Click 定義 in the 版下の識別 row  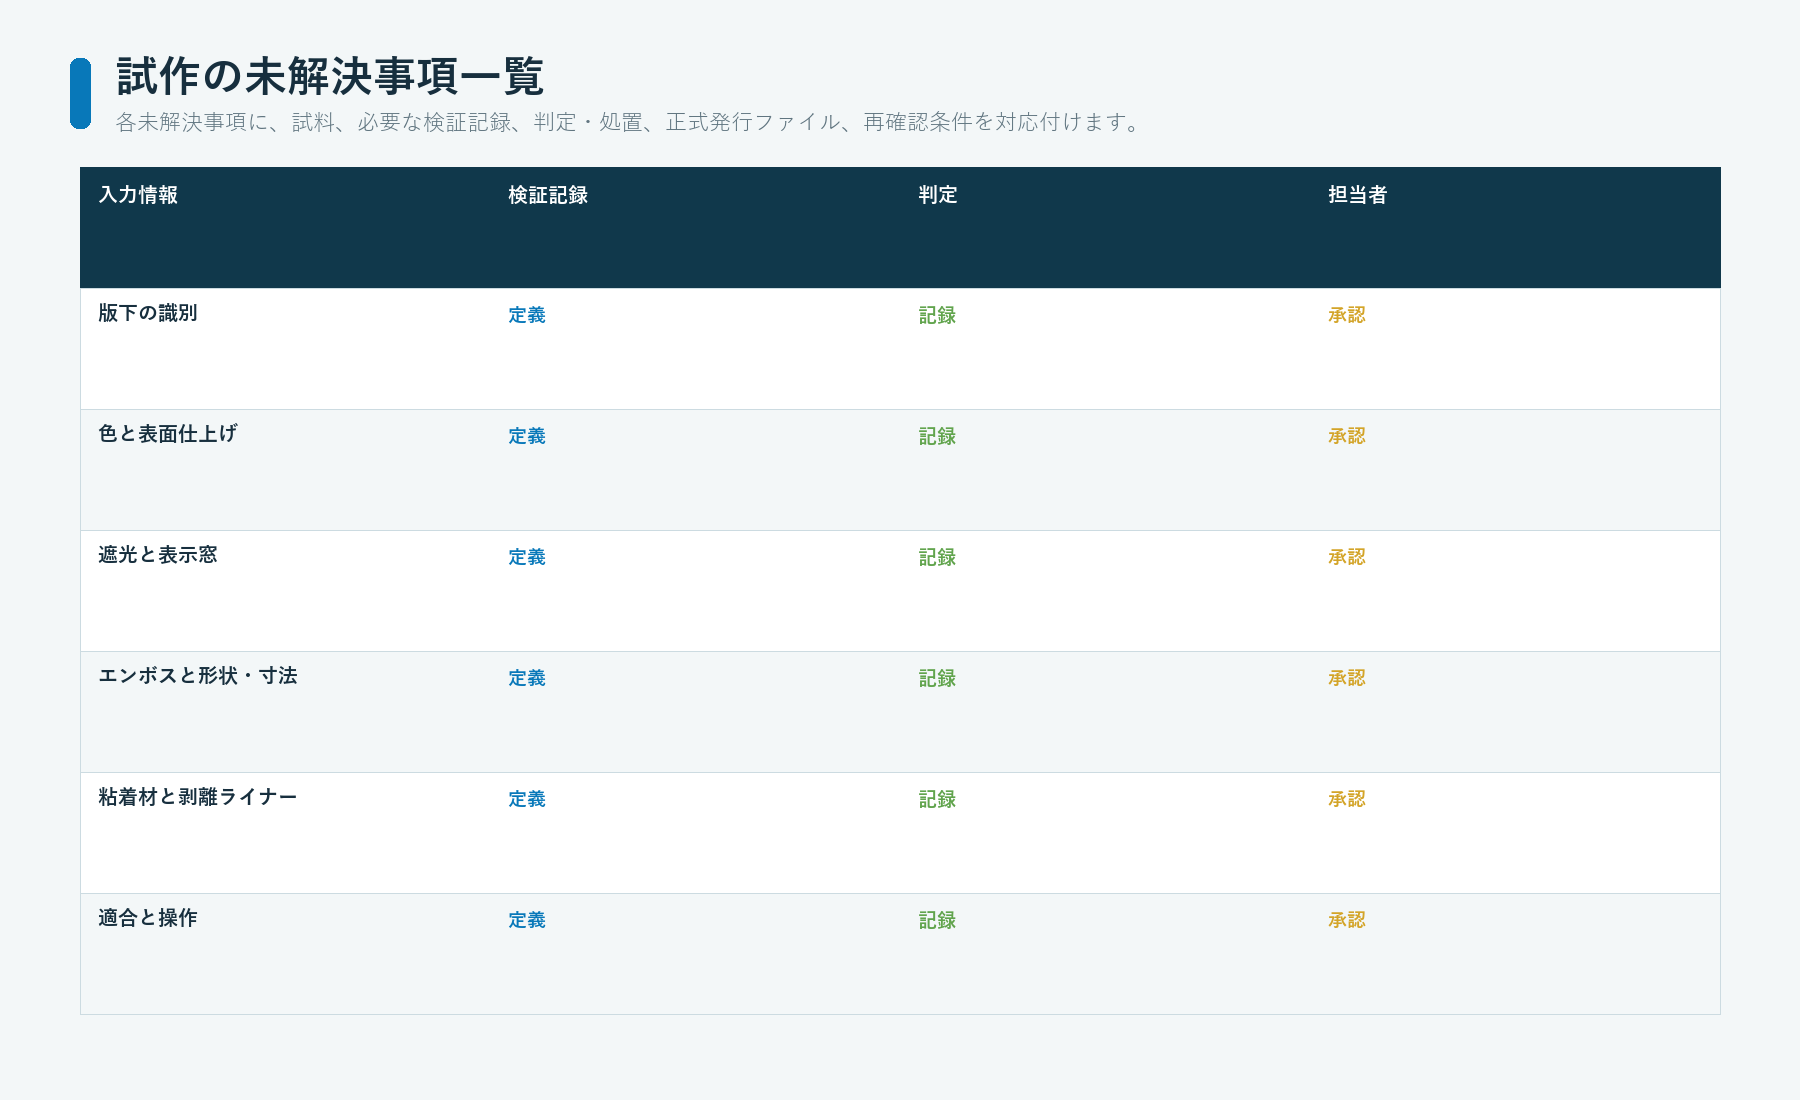(527, 315)
